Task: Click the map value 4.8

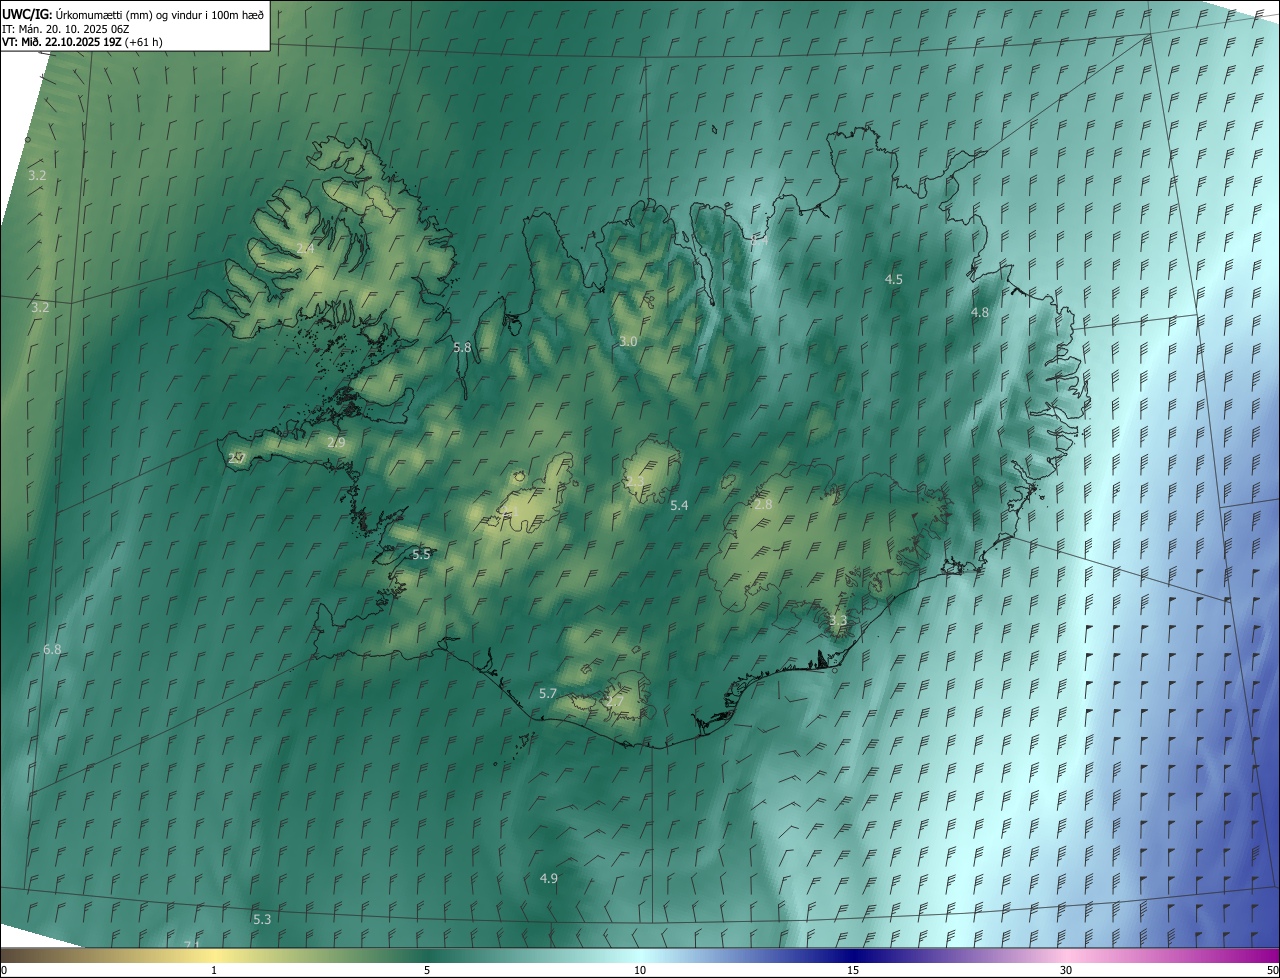Action: click(x=980, y=312)
